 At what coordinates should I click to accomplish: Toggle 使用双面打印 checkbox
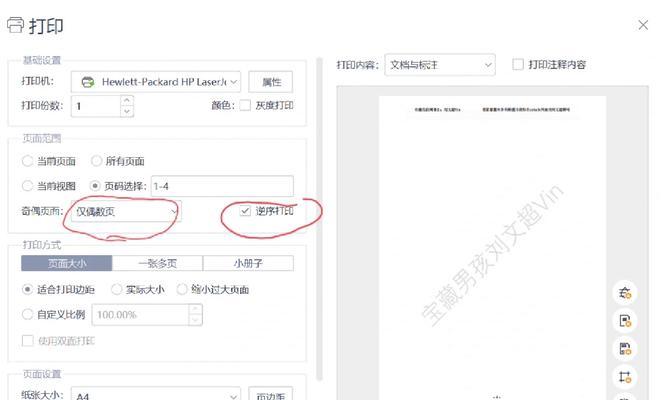coord(28,341)
